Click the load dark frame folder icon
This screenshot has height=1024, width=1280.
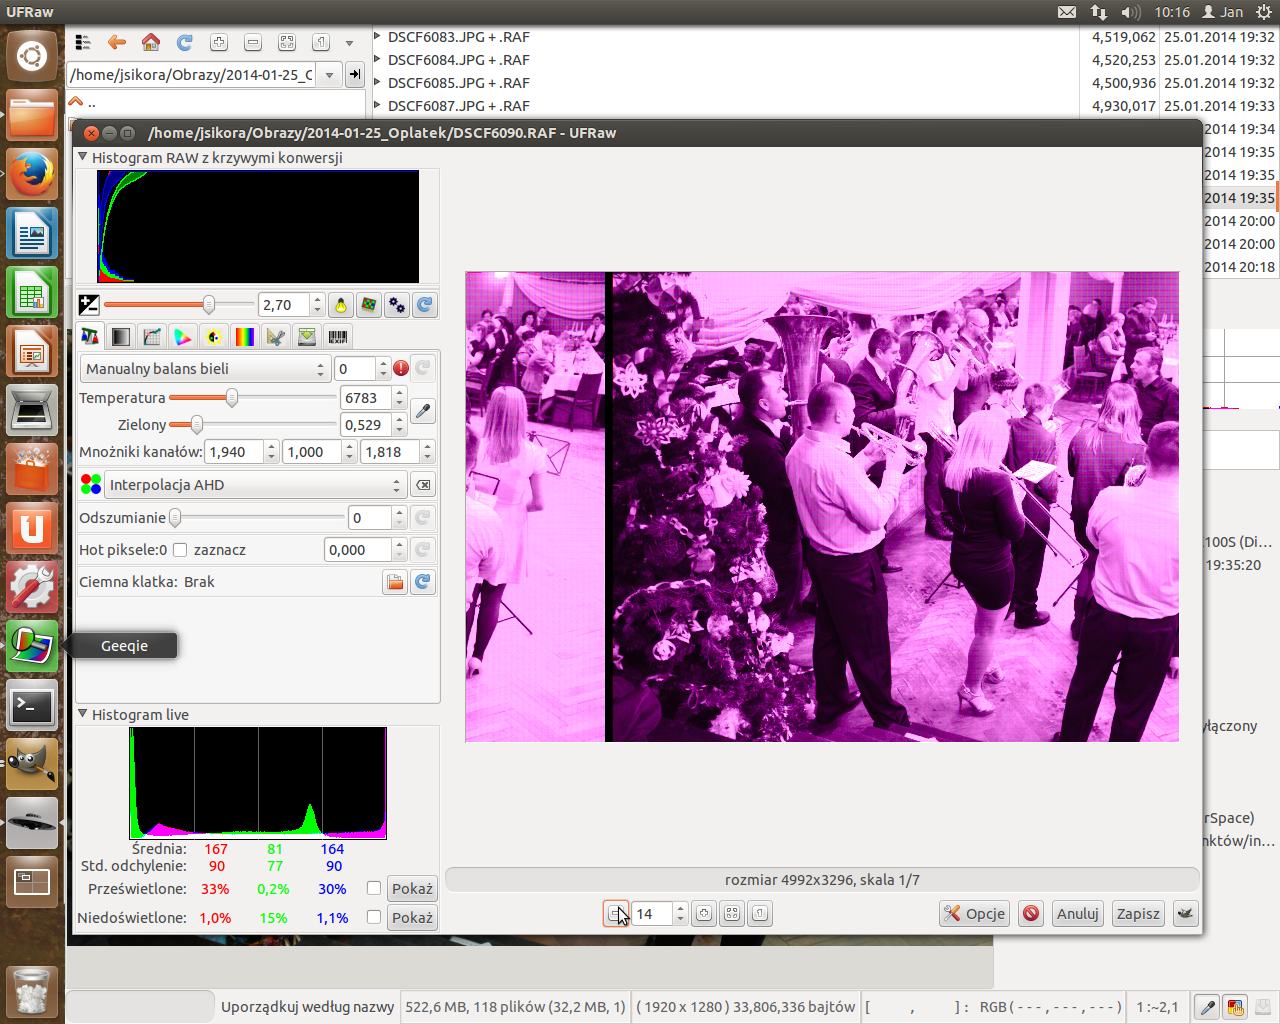pyautogui.click(x=395, y=582)
